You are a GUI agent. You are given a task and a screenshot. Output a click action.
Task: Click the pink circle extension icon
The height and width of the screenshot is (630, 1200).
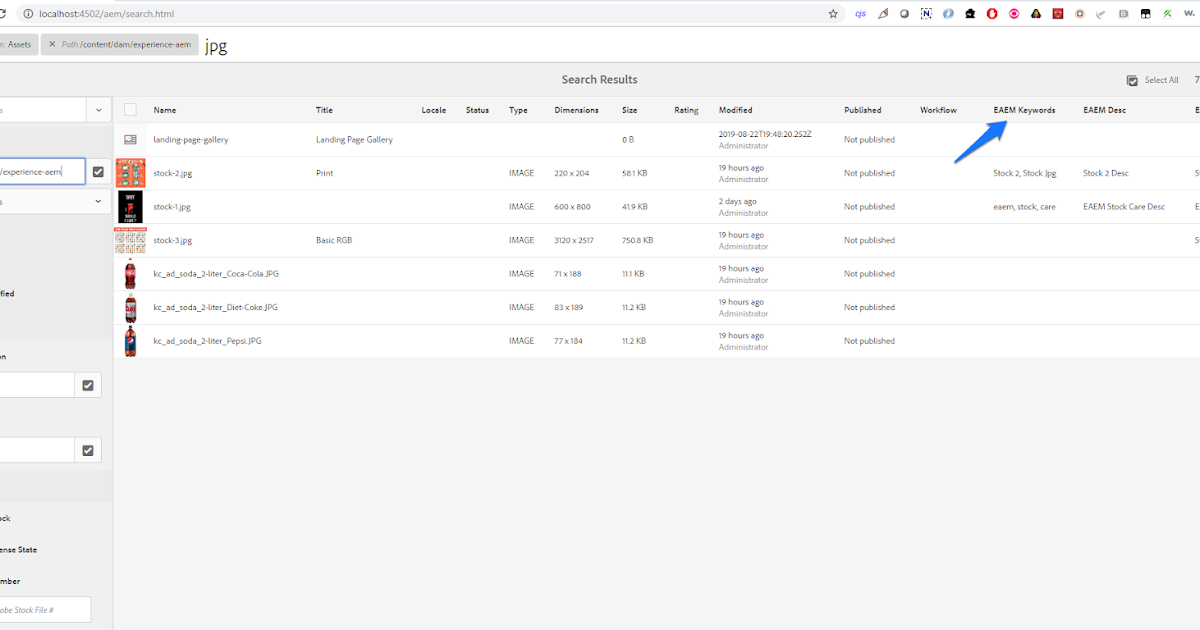tap(1012, 13)
